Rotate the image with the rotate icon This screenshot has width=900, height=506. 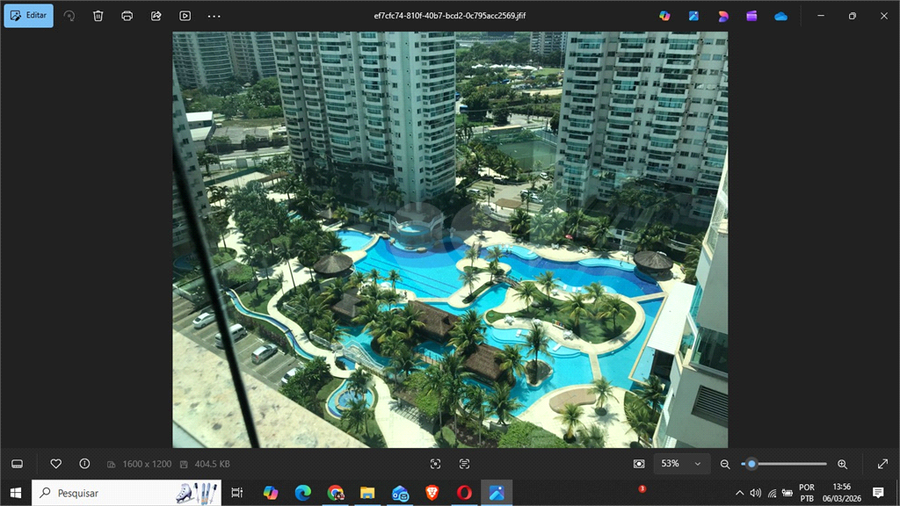coord(69,16)
